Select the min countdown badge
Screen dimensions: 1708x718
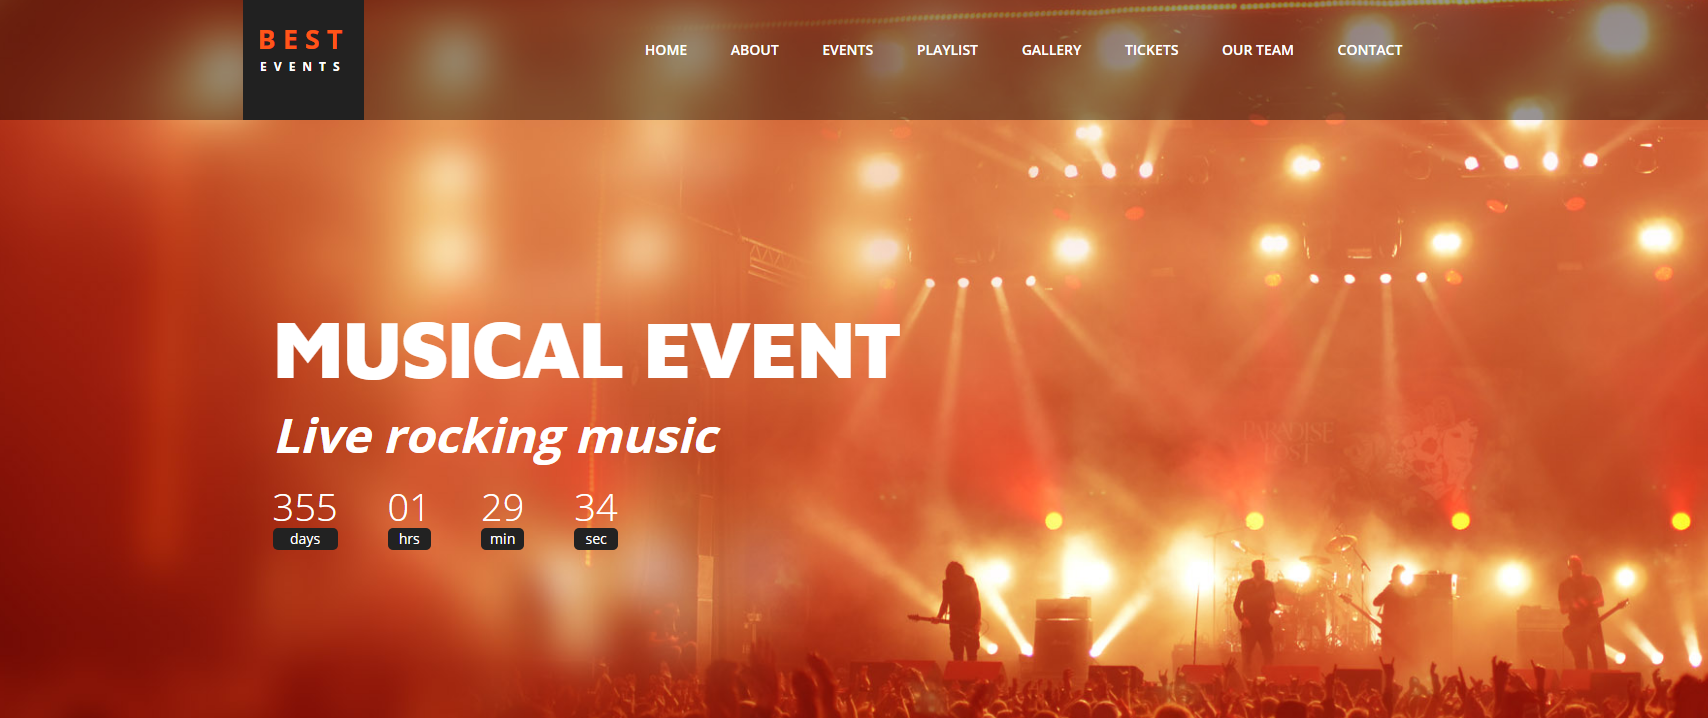tap(502, 539)
